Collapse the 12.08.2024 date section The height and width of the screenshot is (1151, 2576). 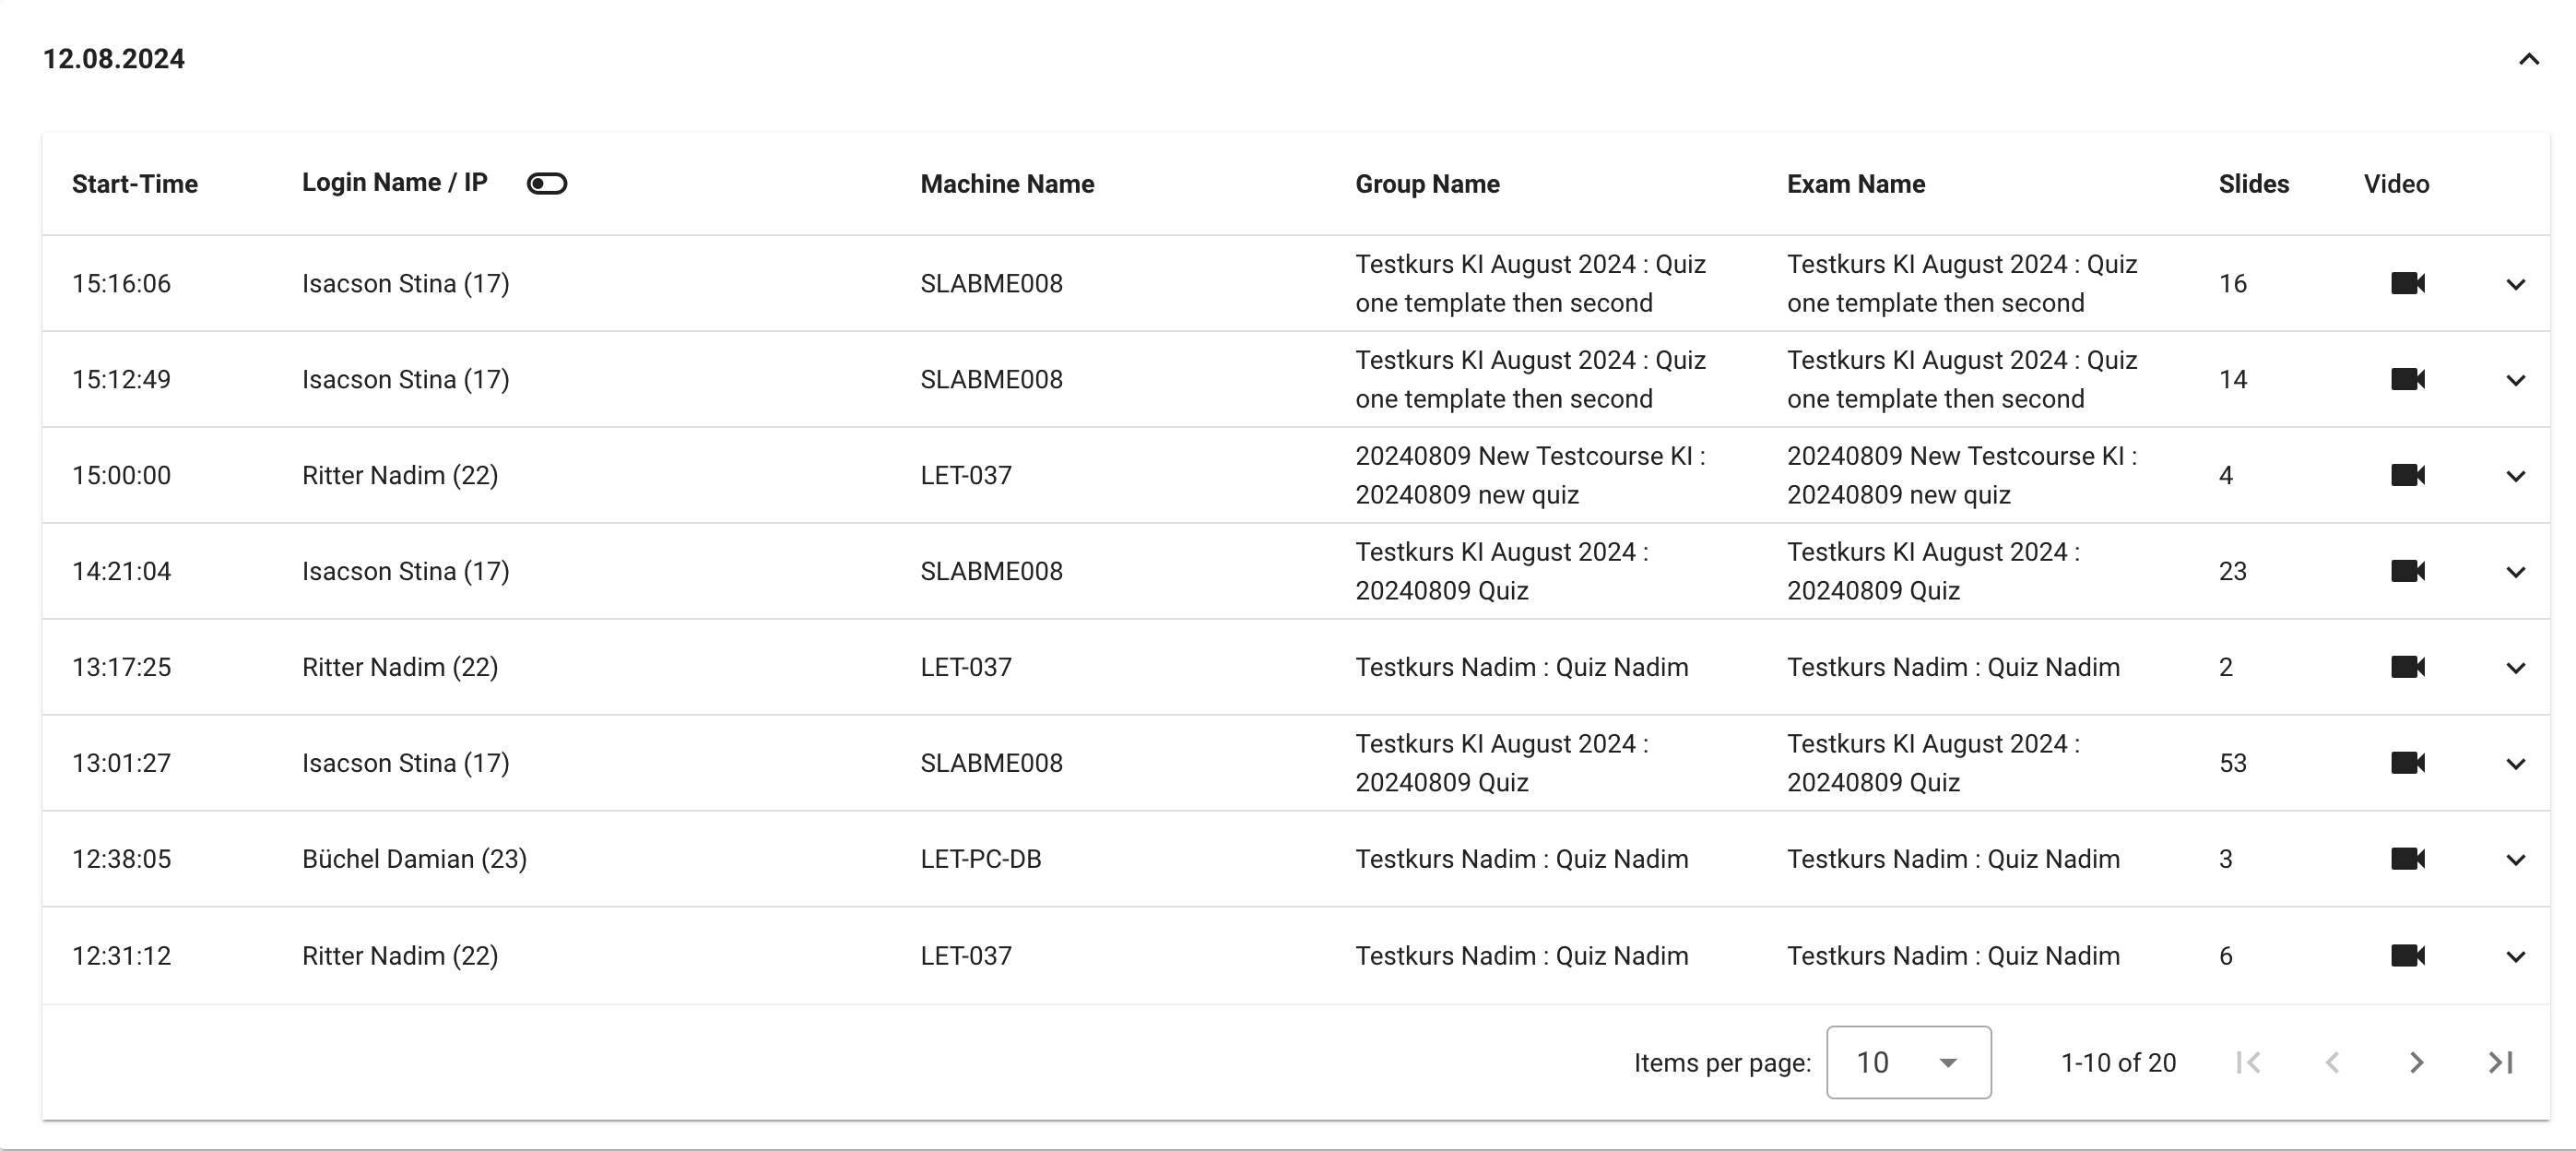[x=2528, y=59]
